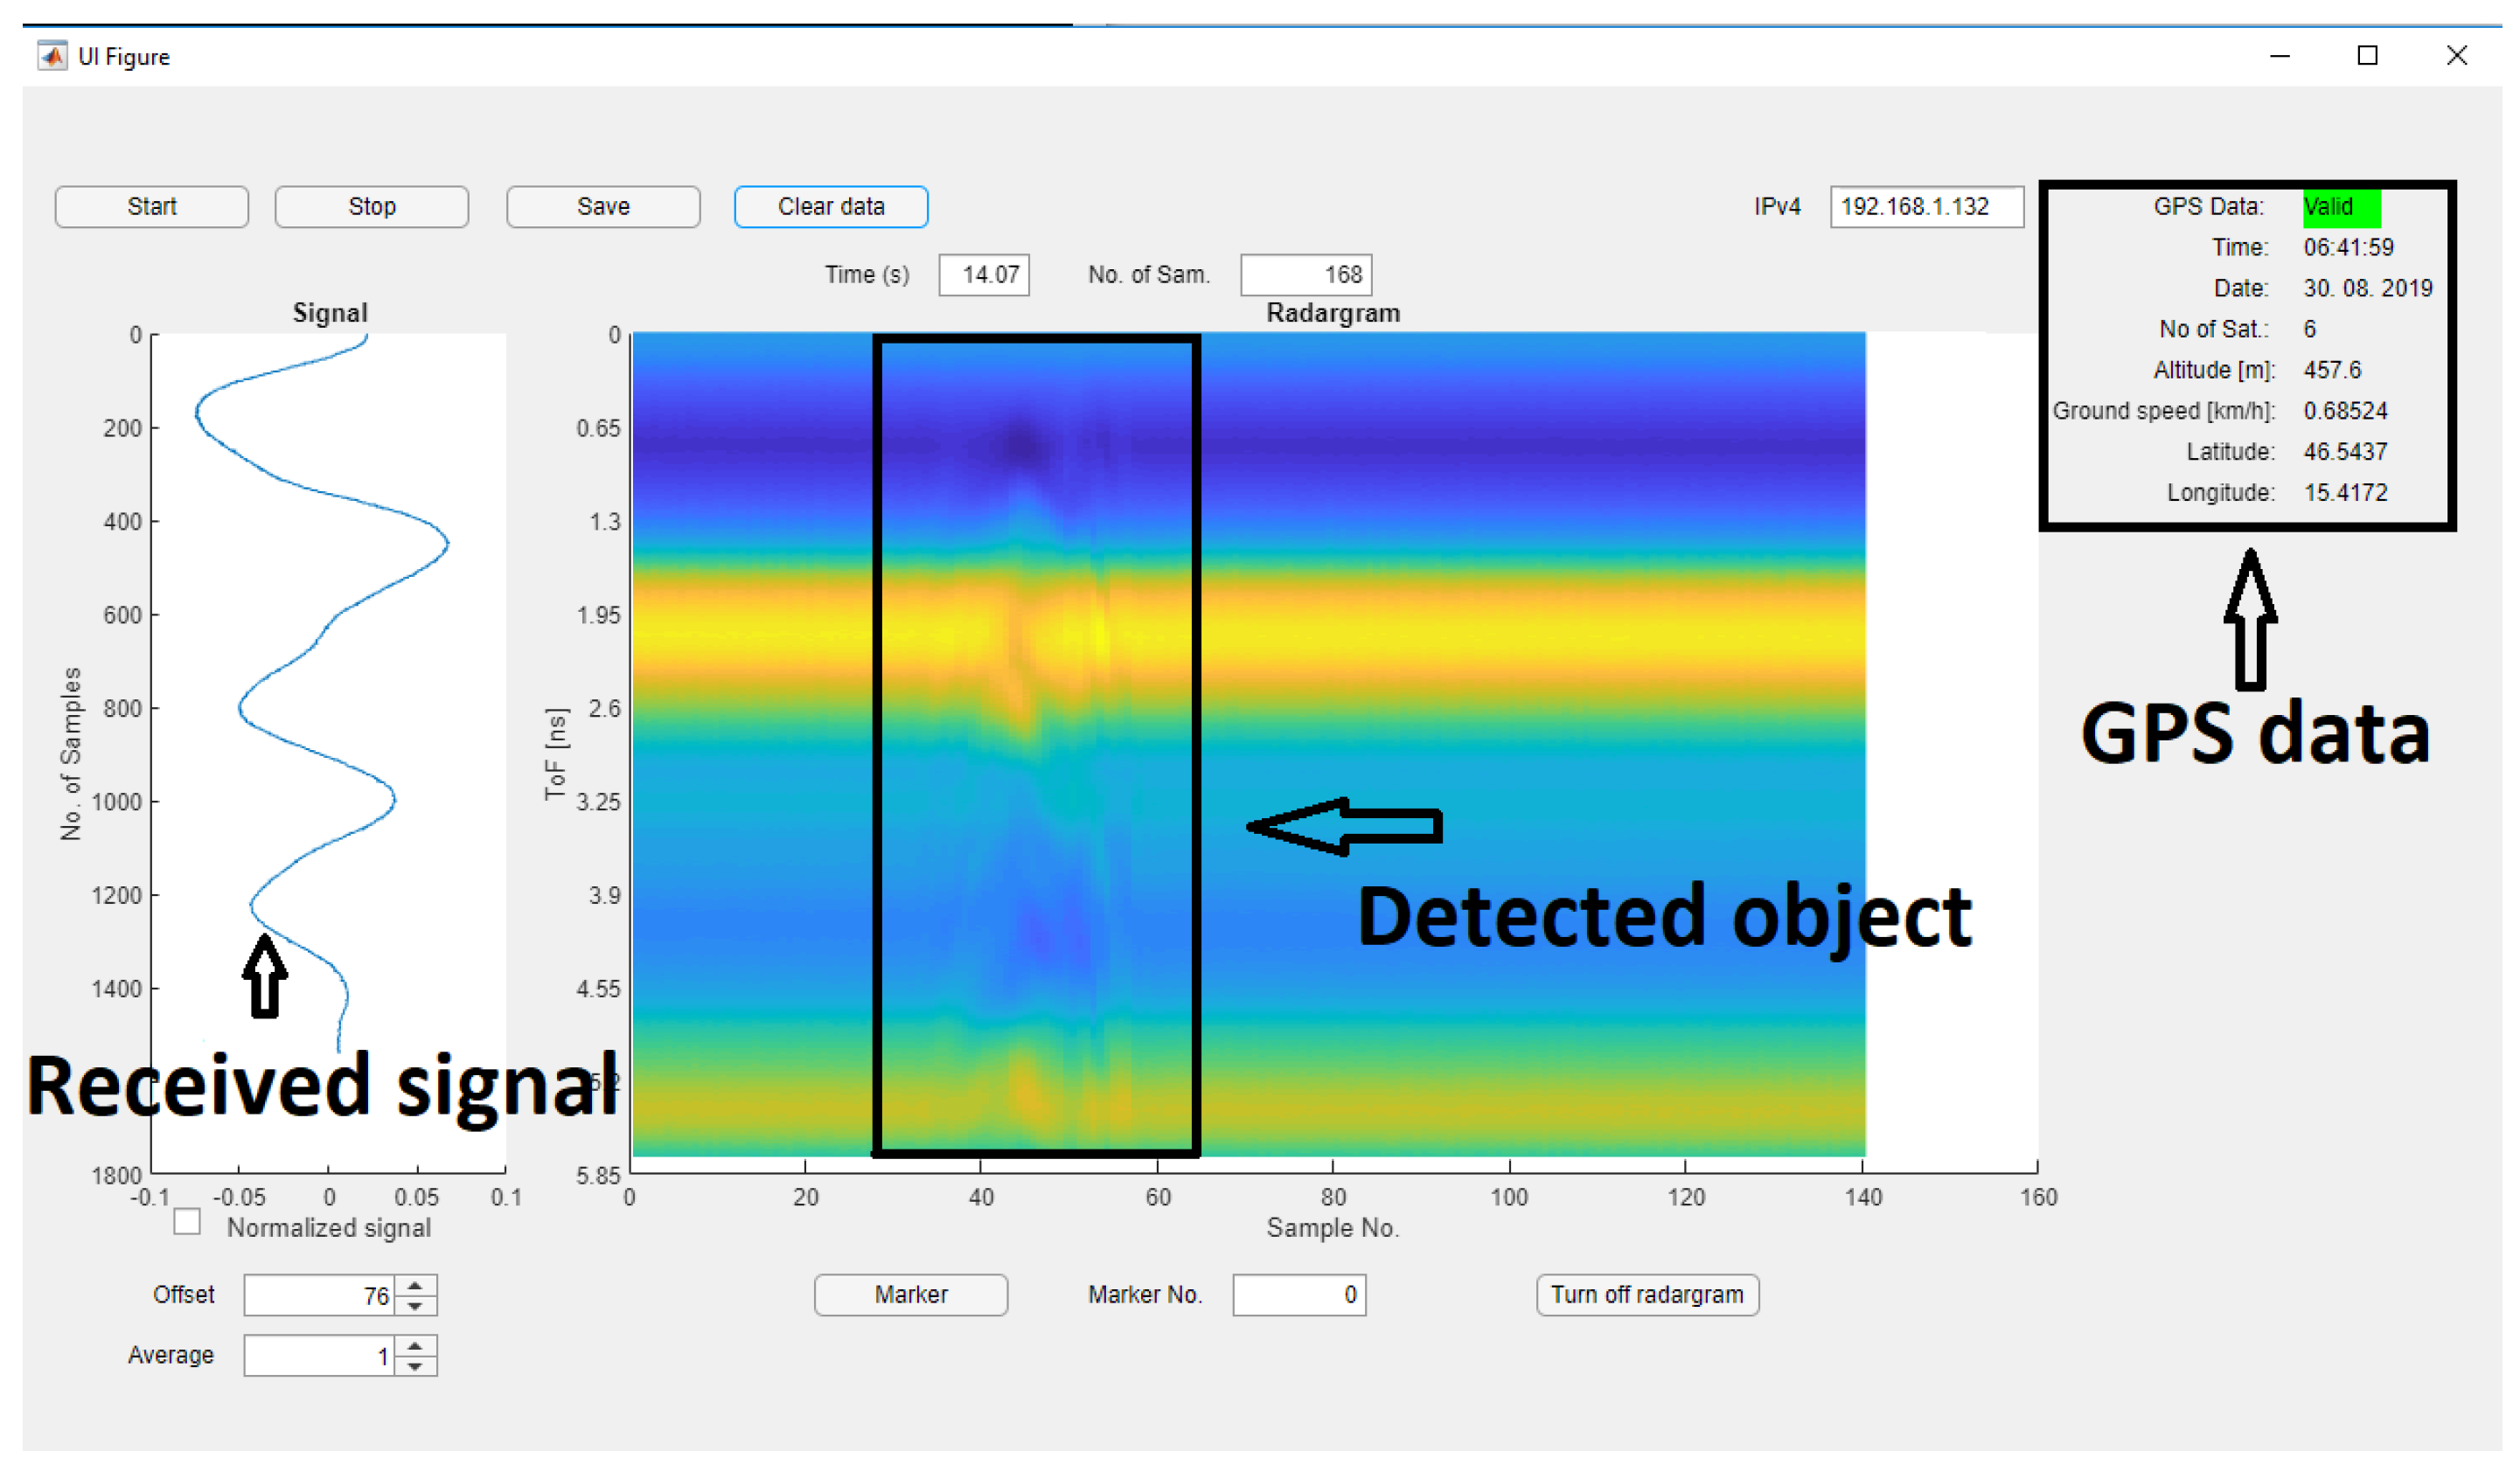Click the Time (s) field
This screenshot has width=2520, height=1479.
pos(984,274)
